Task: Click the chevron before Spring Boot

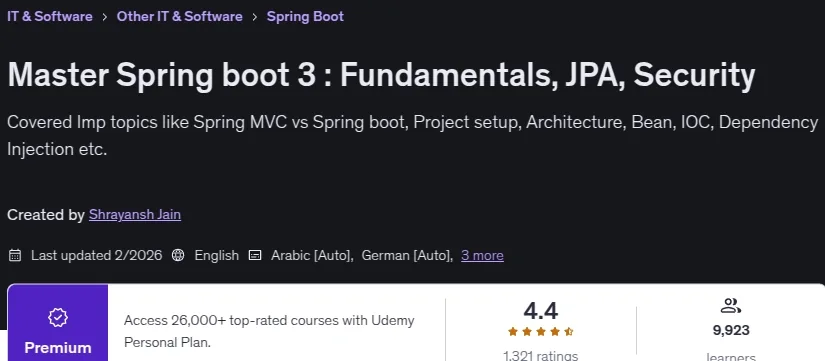Action: coord(255,17)
